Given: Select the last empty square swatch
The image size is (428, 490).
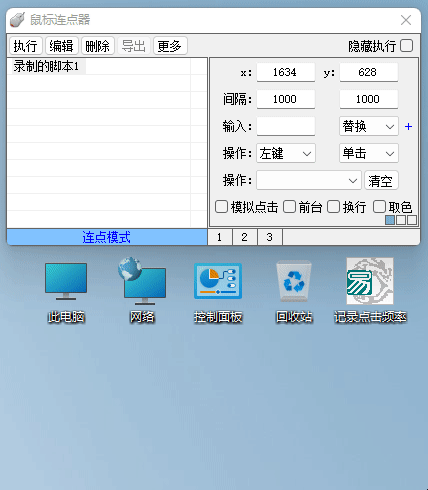Looking at the screenshot, I should (x=412, y=220).
